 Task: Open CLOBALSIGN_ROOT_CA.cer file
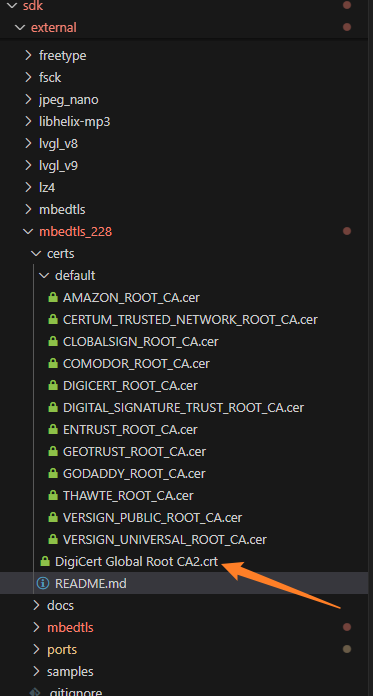[140, 342]
